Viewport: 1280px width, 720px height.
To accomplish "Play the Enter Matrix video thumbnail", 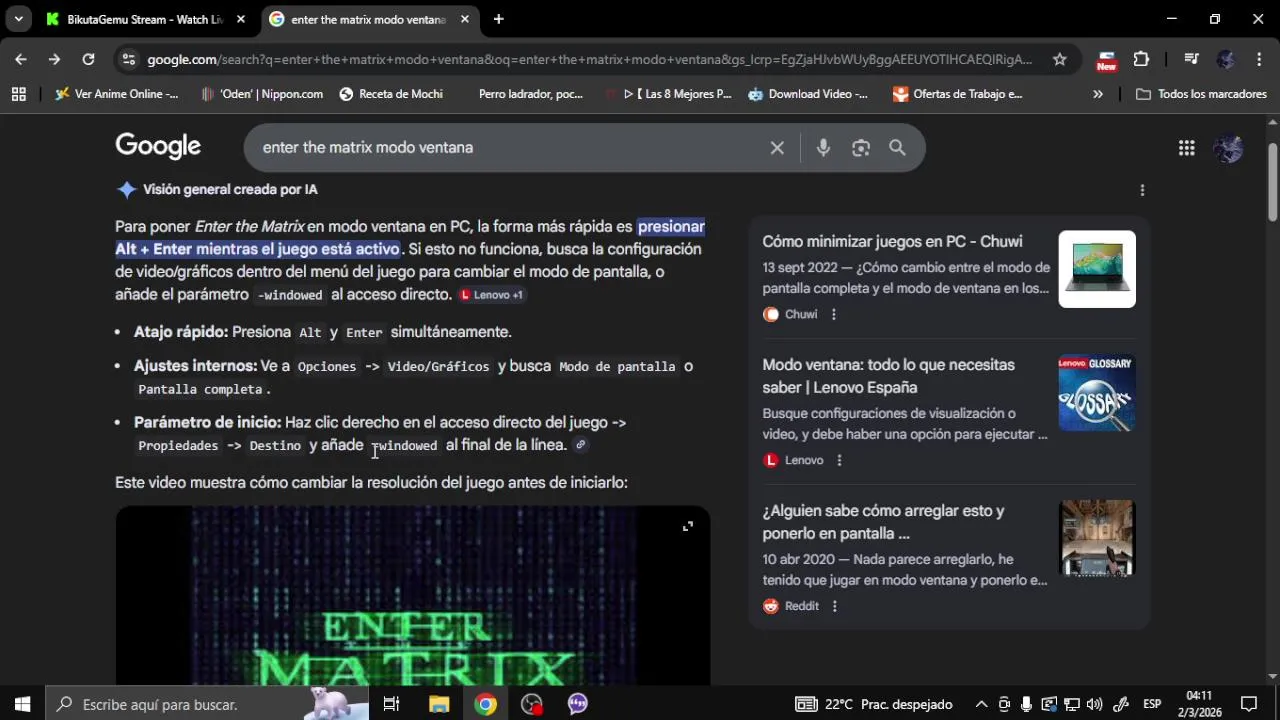I will coord(413,596).
